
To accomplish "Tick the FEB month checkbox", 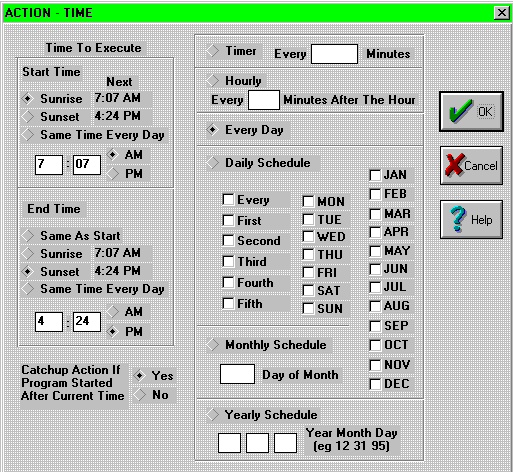I will pos(375,194).
